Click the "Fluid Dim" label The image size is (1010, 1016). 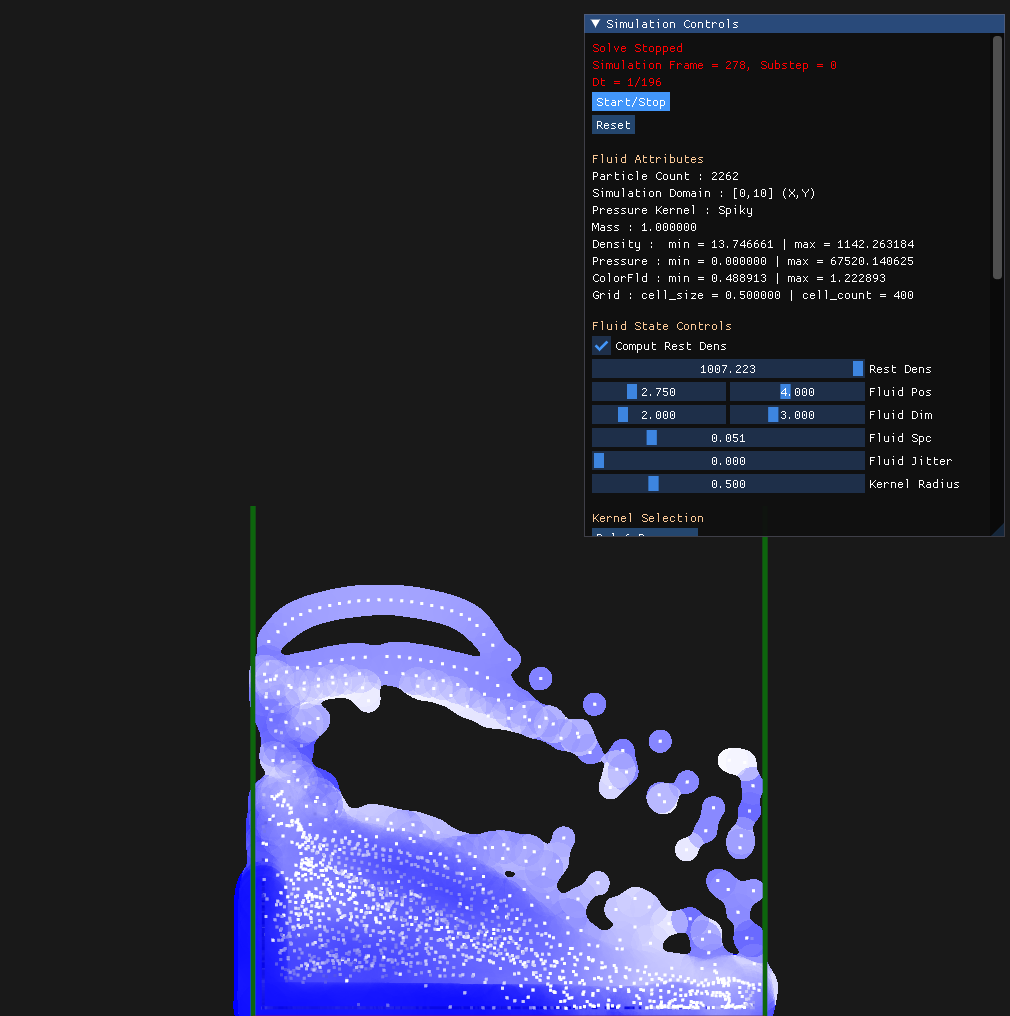click(x=900, y=415)
